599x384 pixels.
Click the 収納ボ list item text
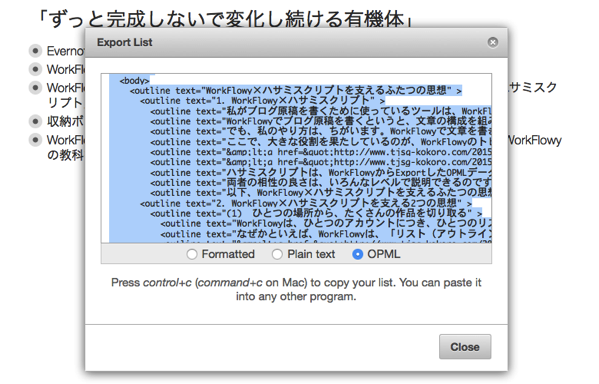point(65,122)
